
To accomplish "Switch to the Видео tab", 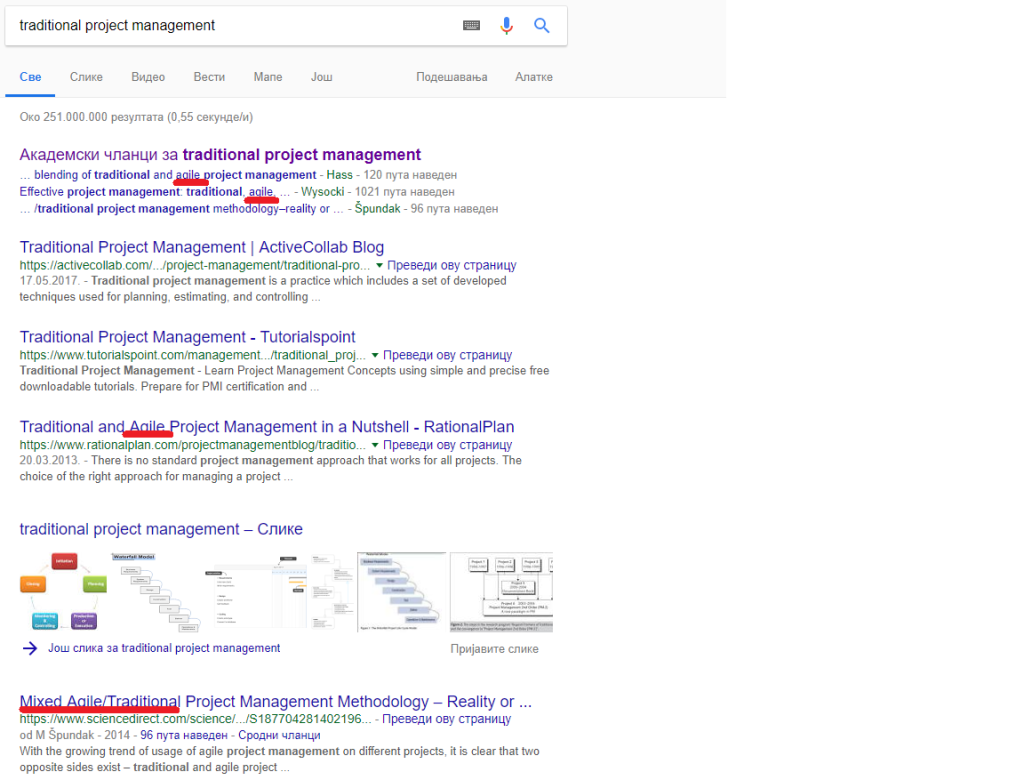I will pos(148,77).
